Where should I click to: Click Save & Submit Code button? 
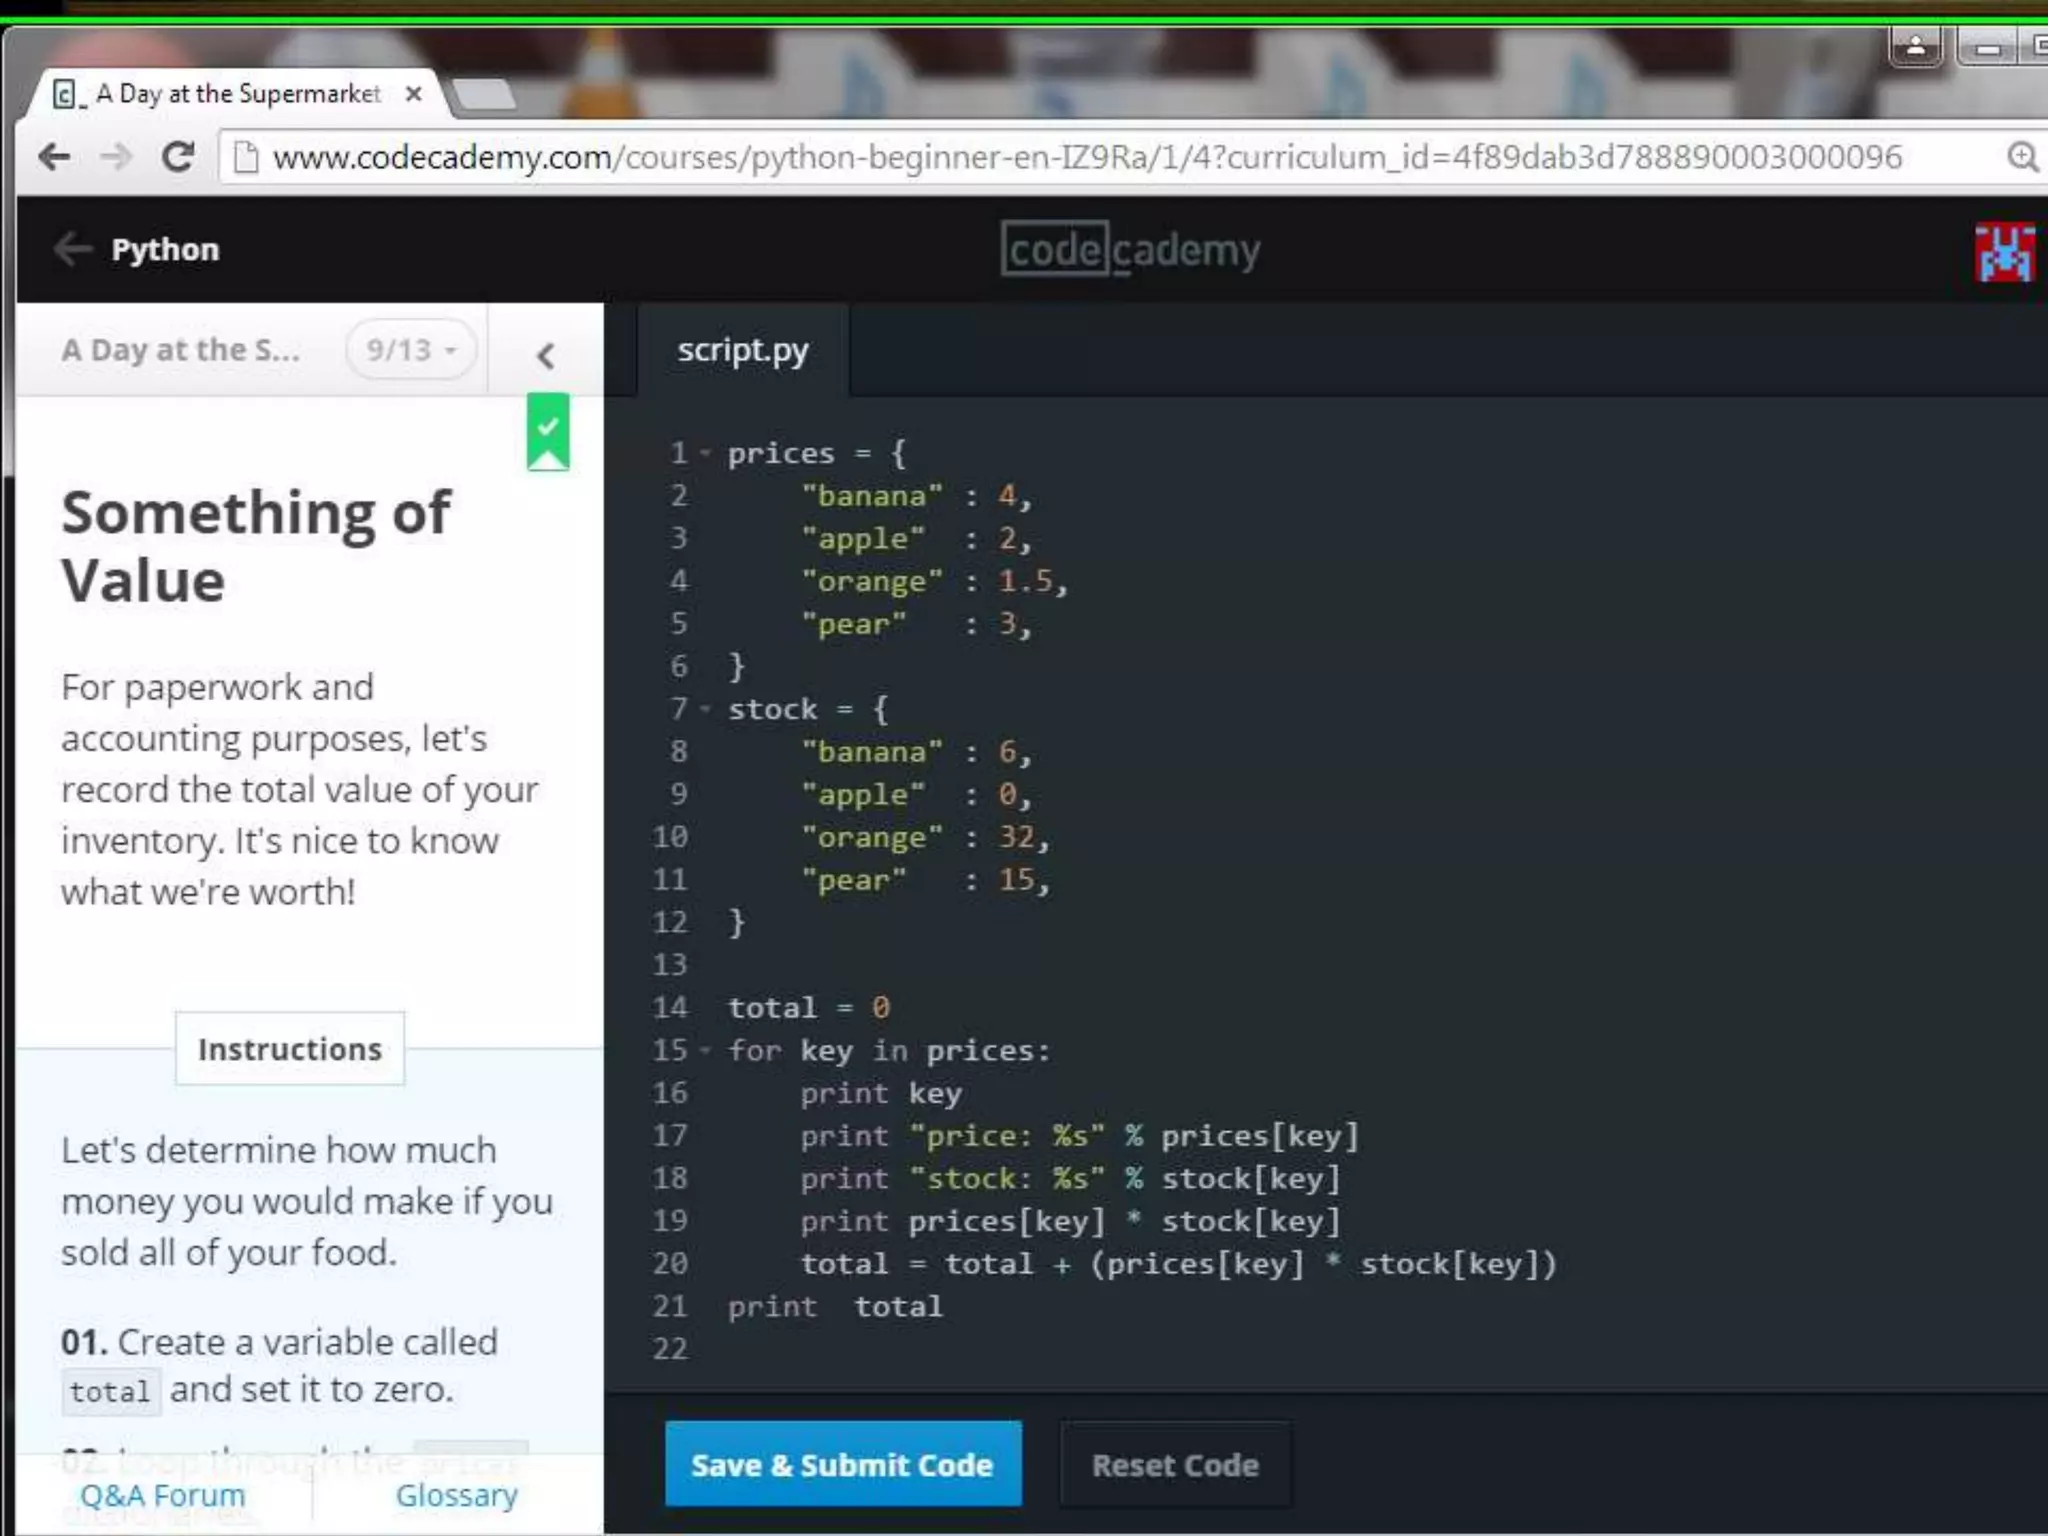(842, 1465)
